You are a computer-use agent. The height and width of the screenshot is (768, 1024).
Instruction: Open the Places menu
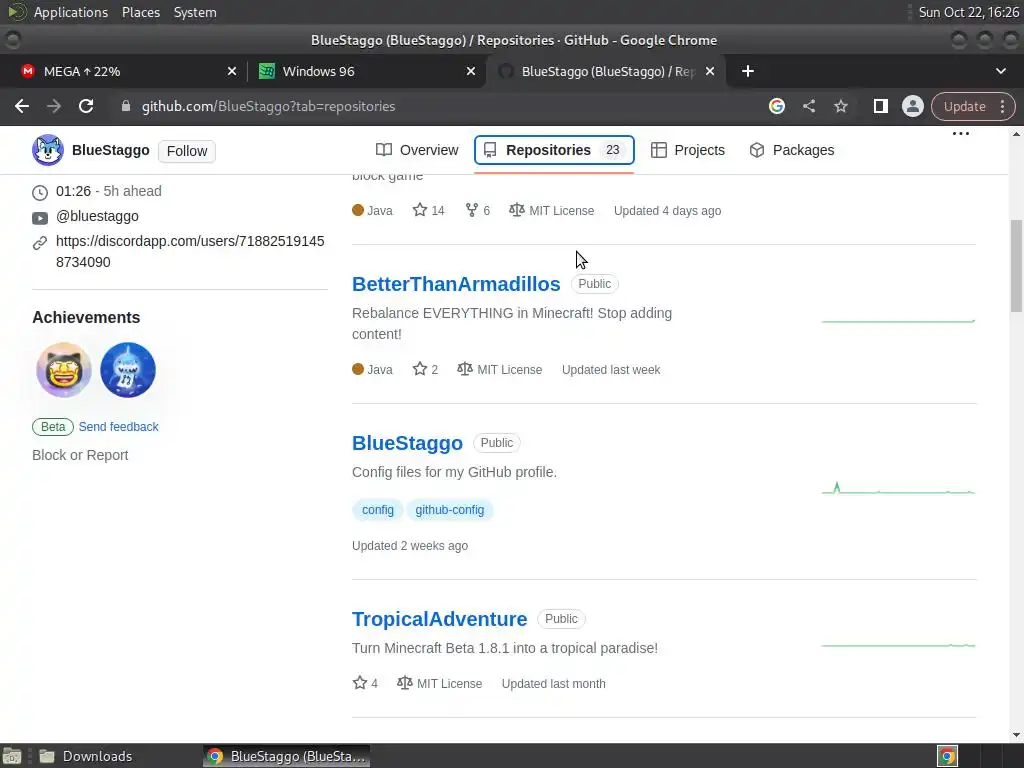[x=140, y=12]
